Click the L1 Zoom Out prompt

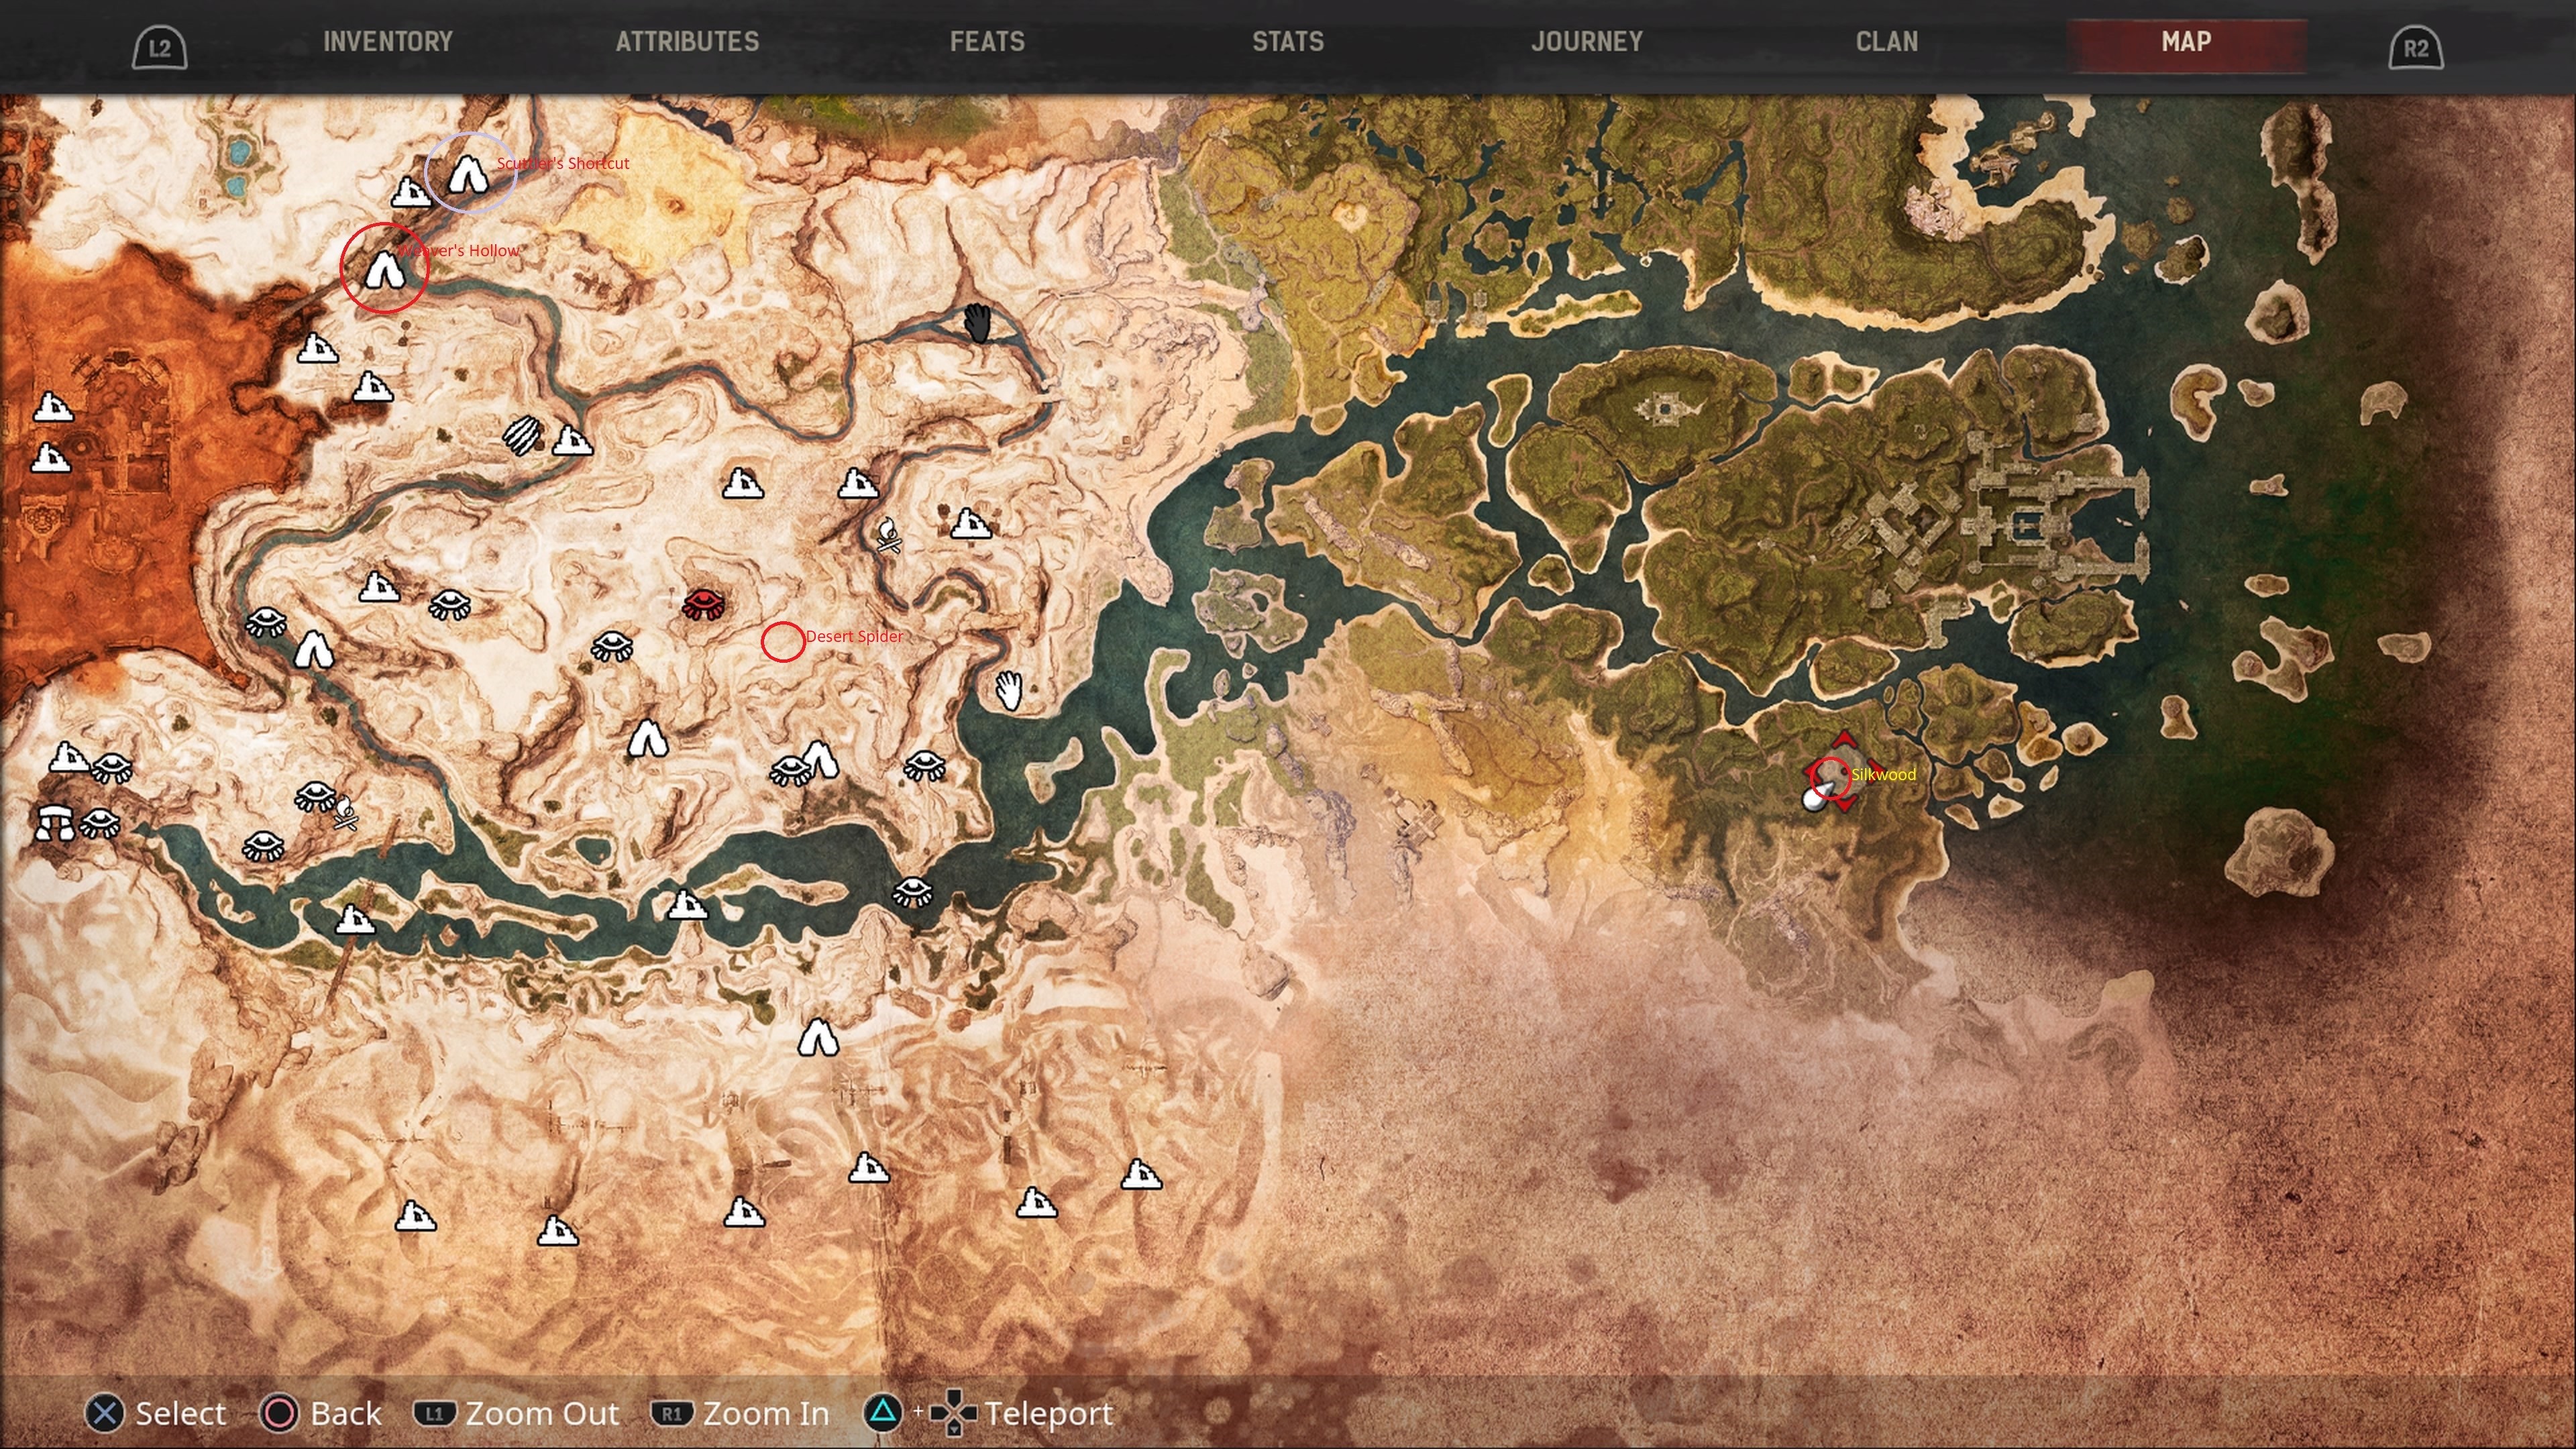point(516,1413)
